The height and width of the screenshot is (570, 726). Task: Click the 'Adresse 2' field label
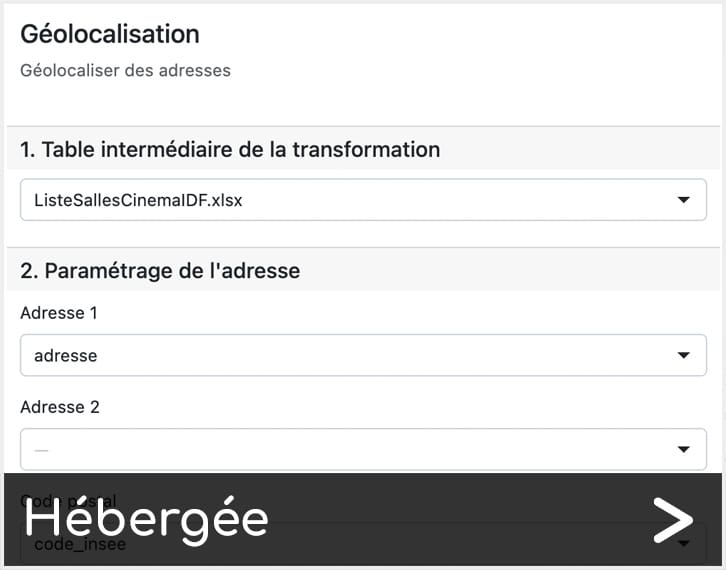tap(60, 407)
